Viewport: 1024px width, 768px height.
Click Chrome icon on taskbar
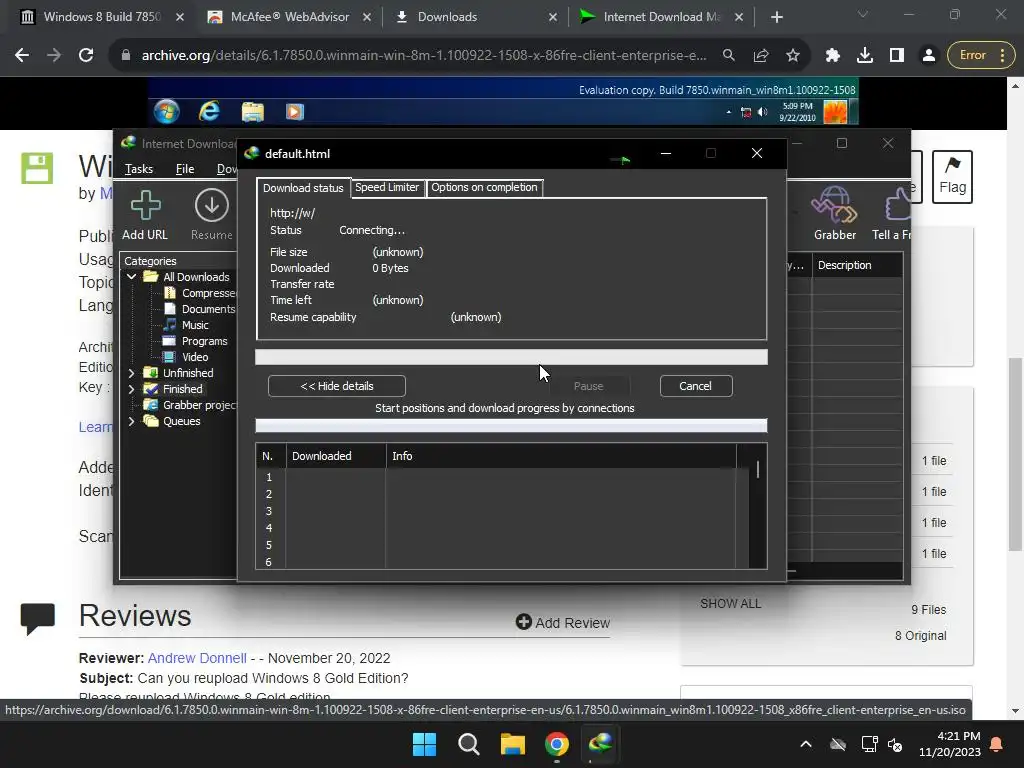click(x=556, y=744)
